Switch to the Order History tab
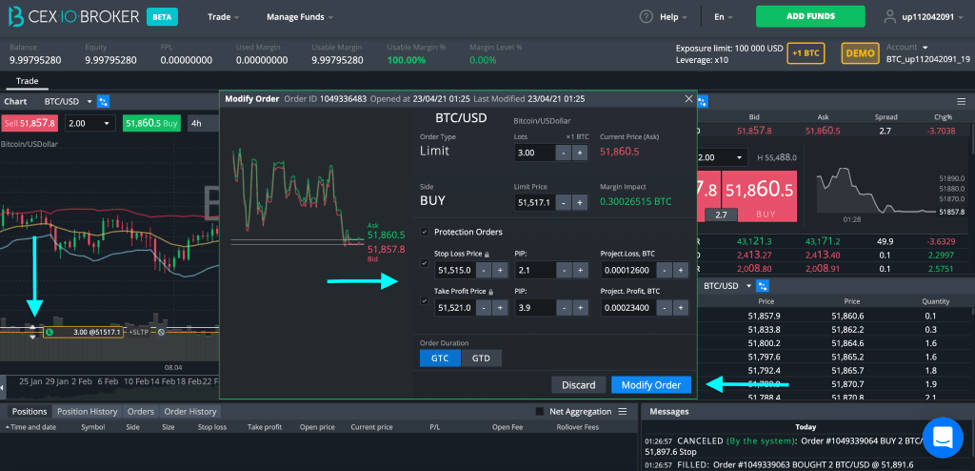975x471 pixels. (x=190, y=411)
